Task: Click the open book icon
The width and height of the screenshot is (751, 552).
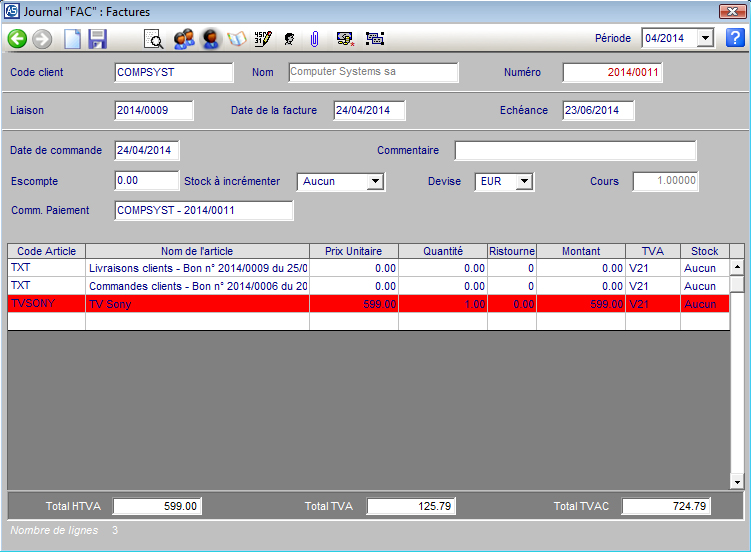Action: [237, 39]
